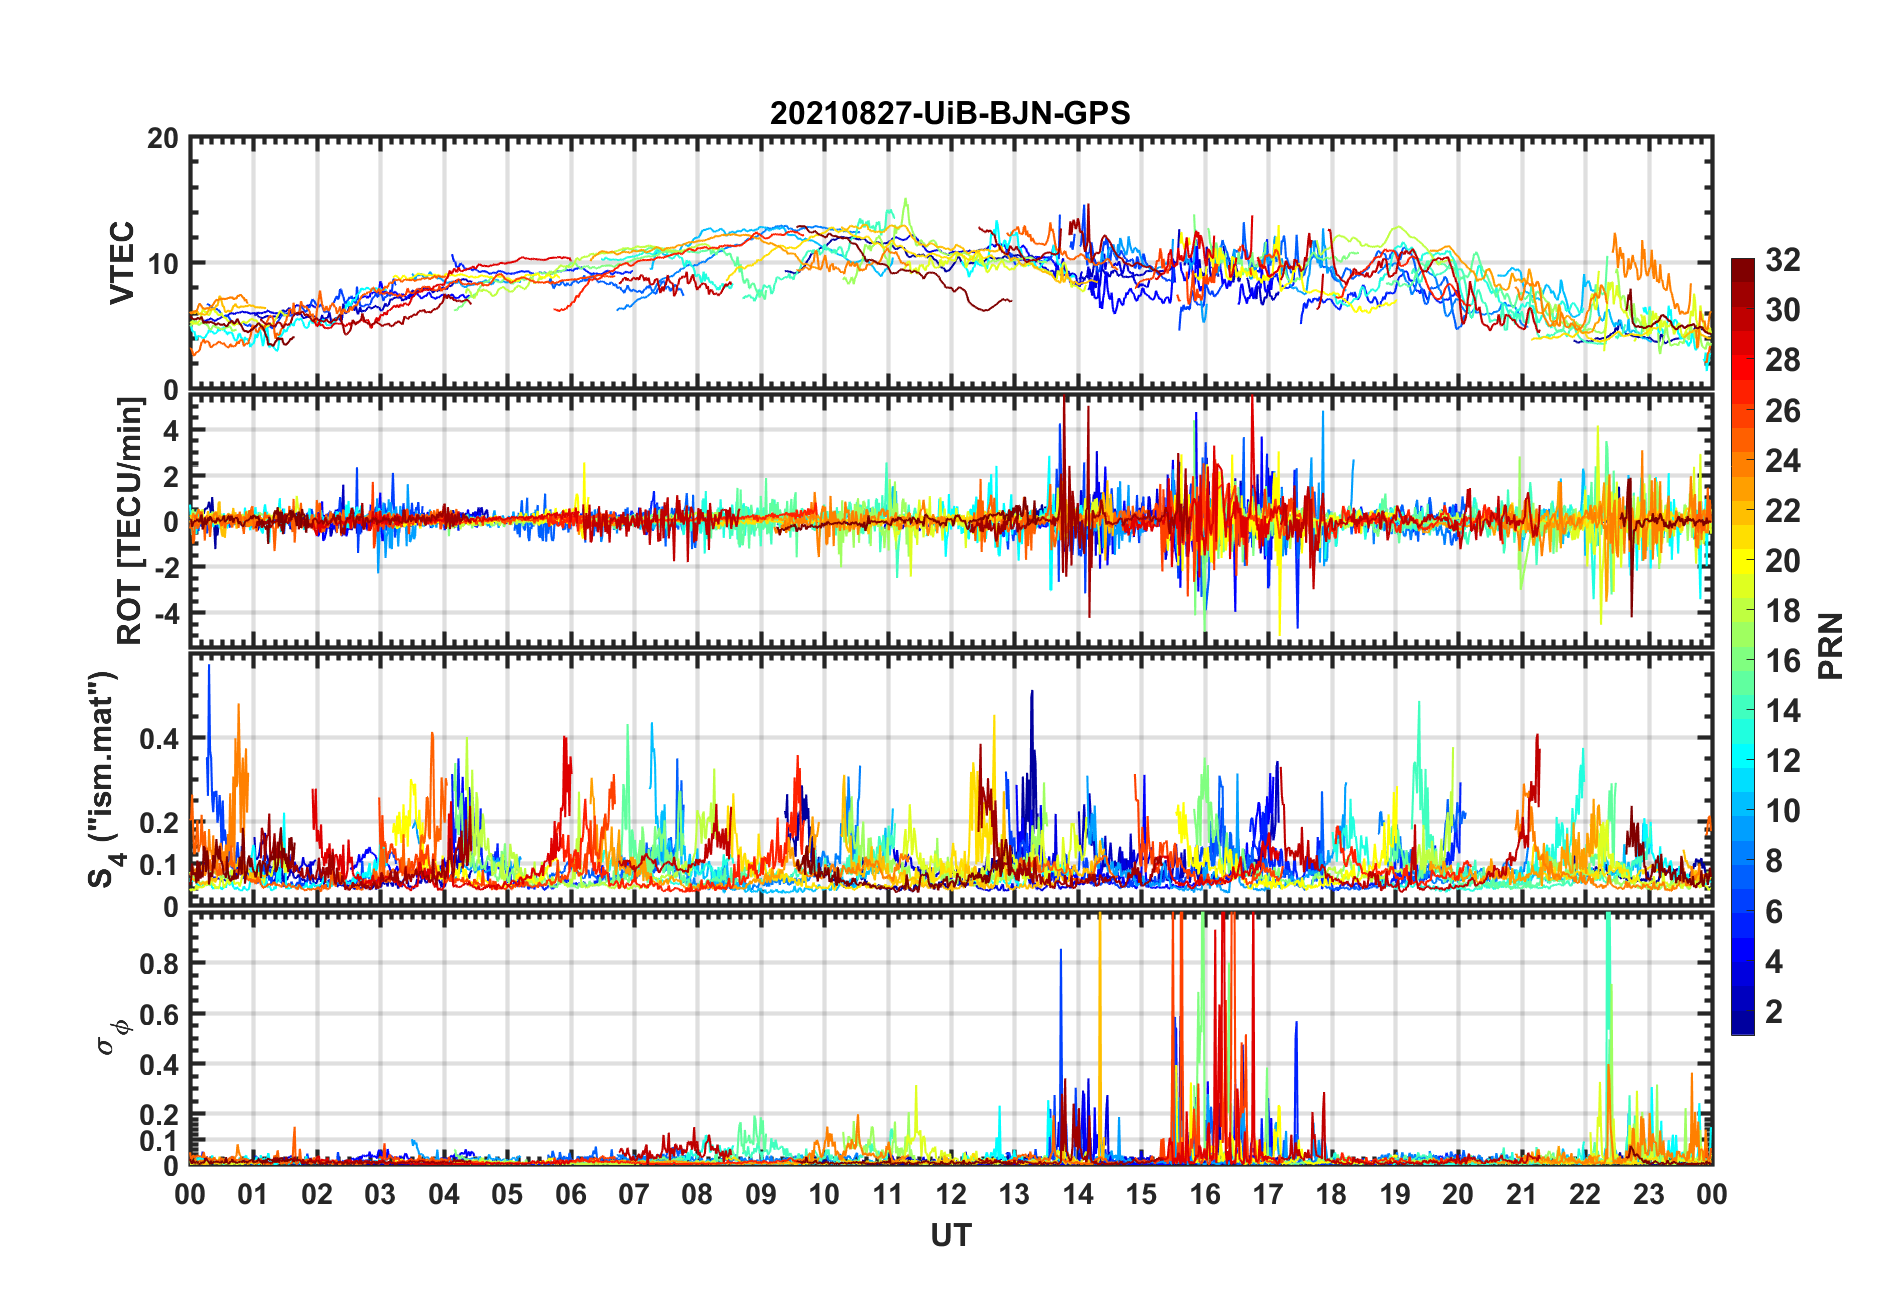This screenshot has width=1902, height=1292.
Task: Click the UT axis tick label "16"
Action: pos(1205,1194)
